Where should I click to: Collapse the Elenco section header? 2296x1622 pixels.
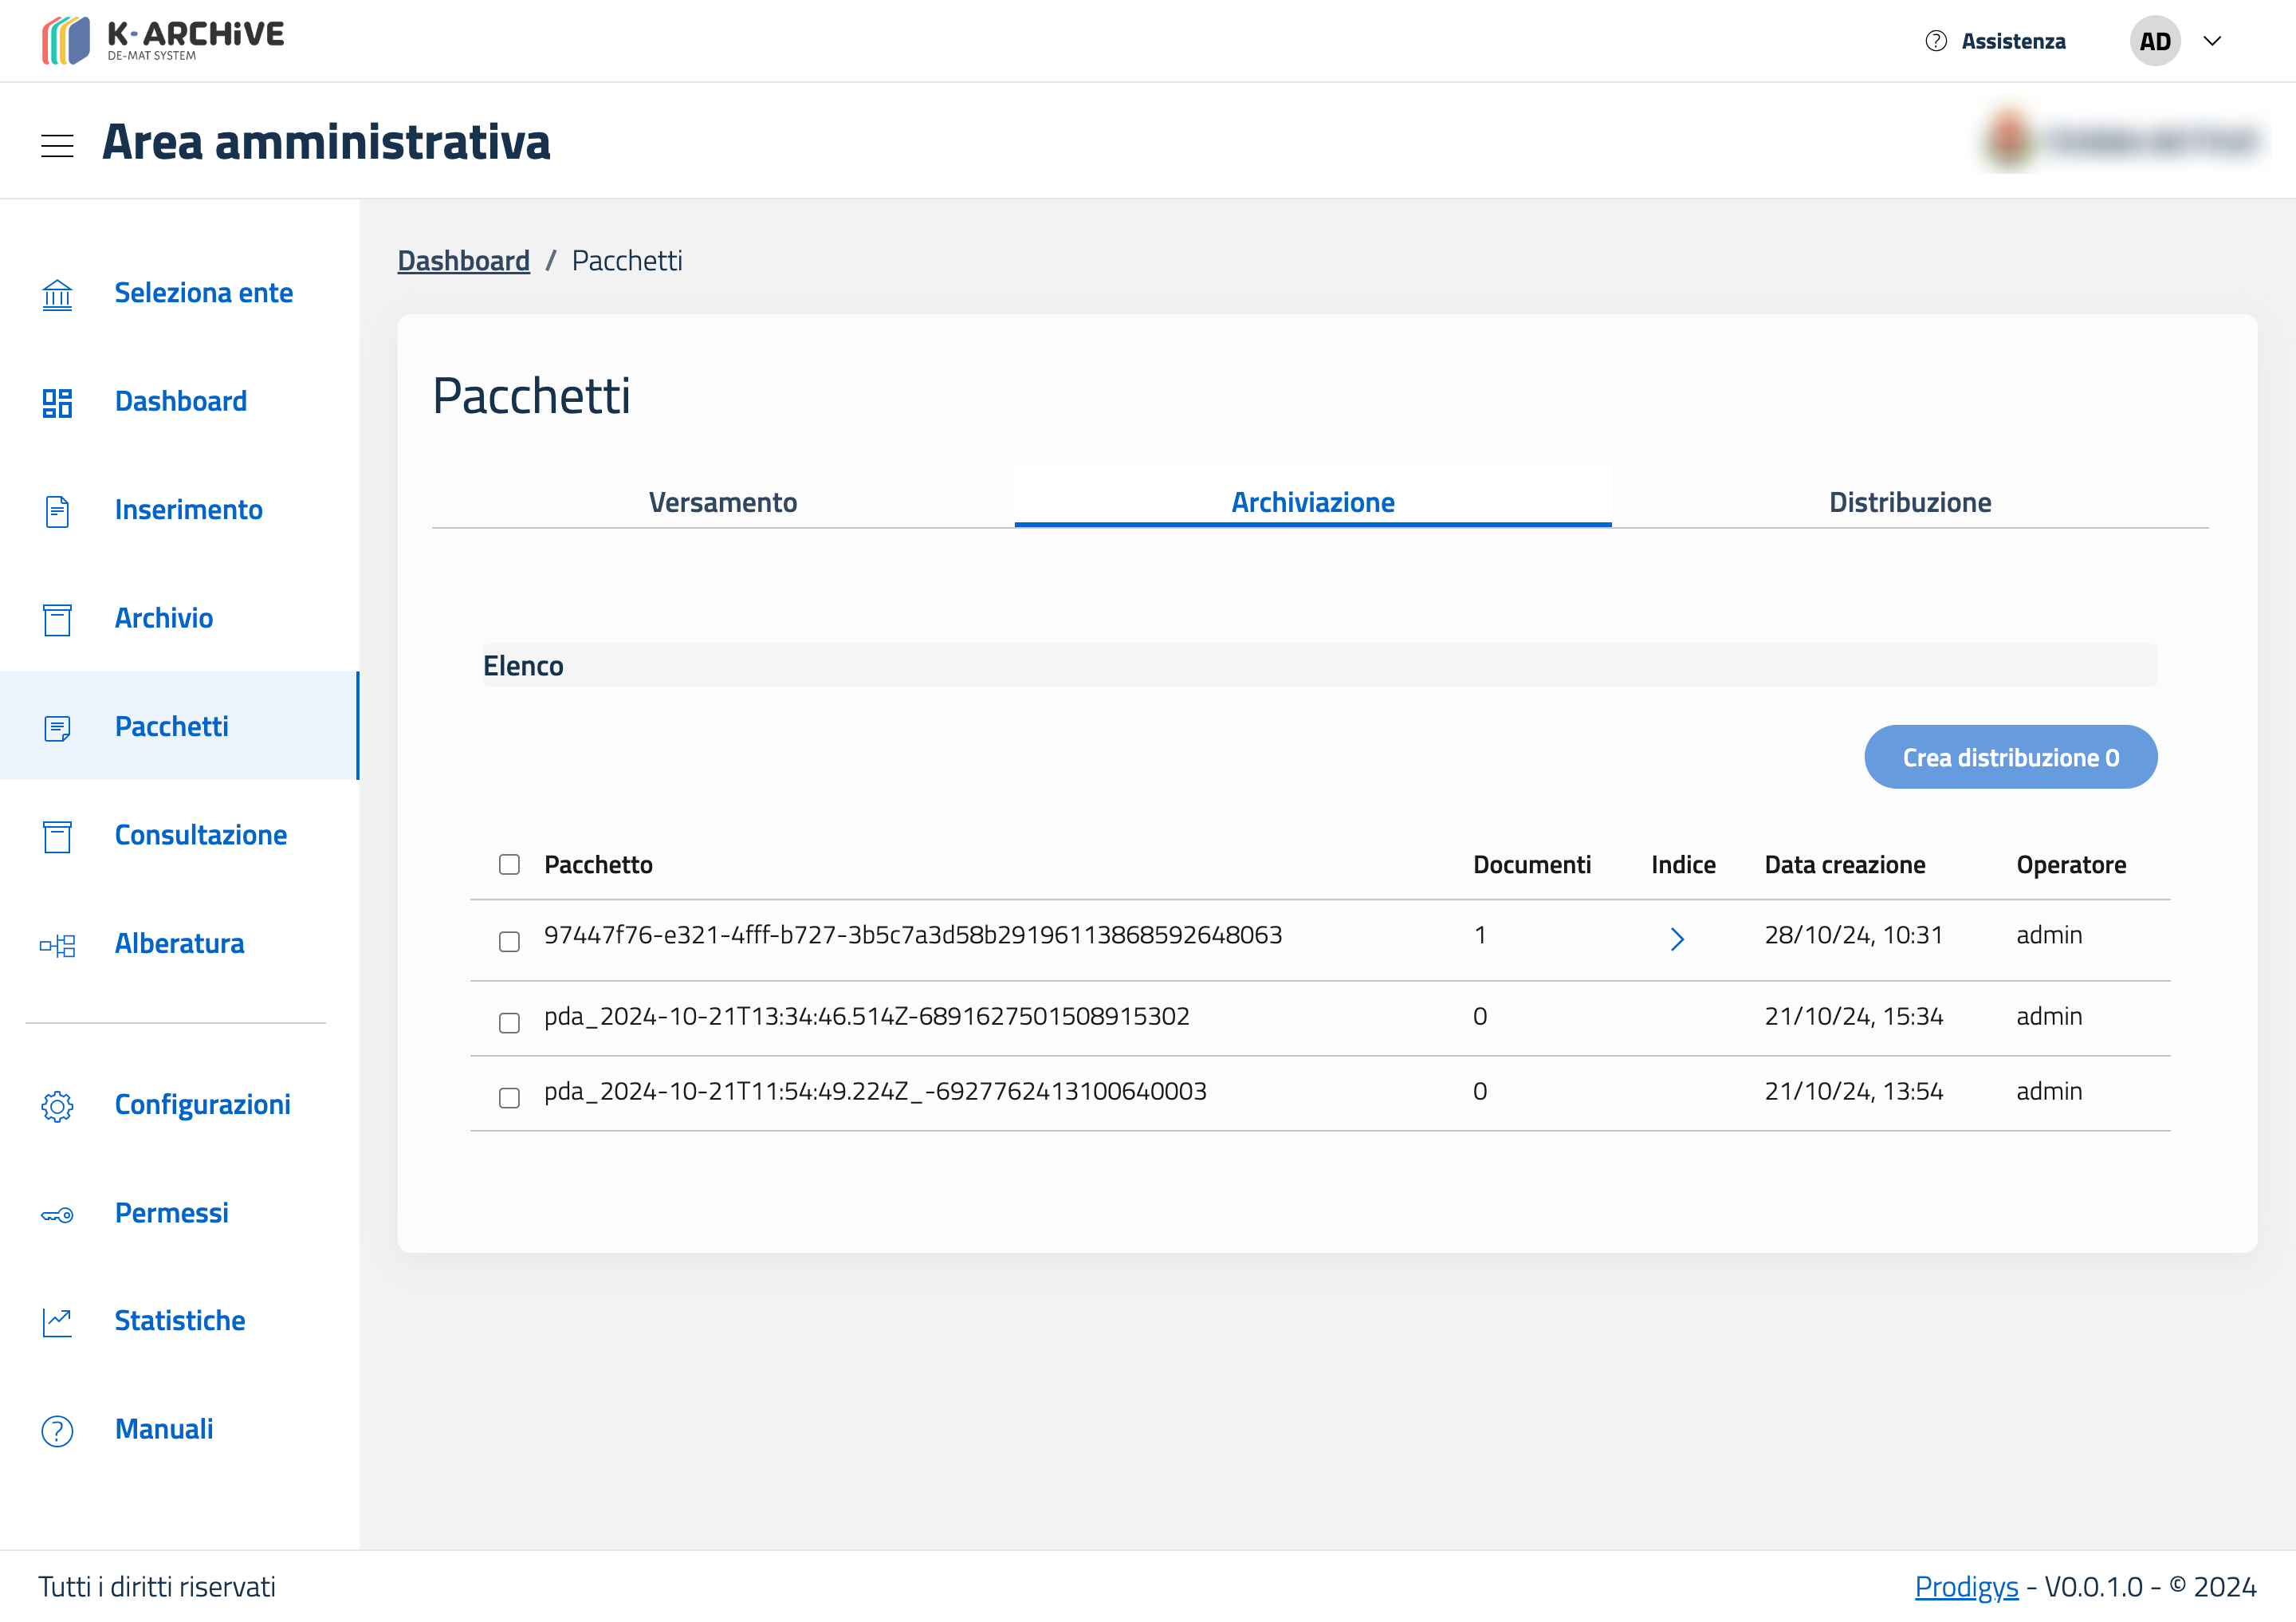(x=523, y=666)
